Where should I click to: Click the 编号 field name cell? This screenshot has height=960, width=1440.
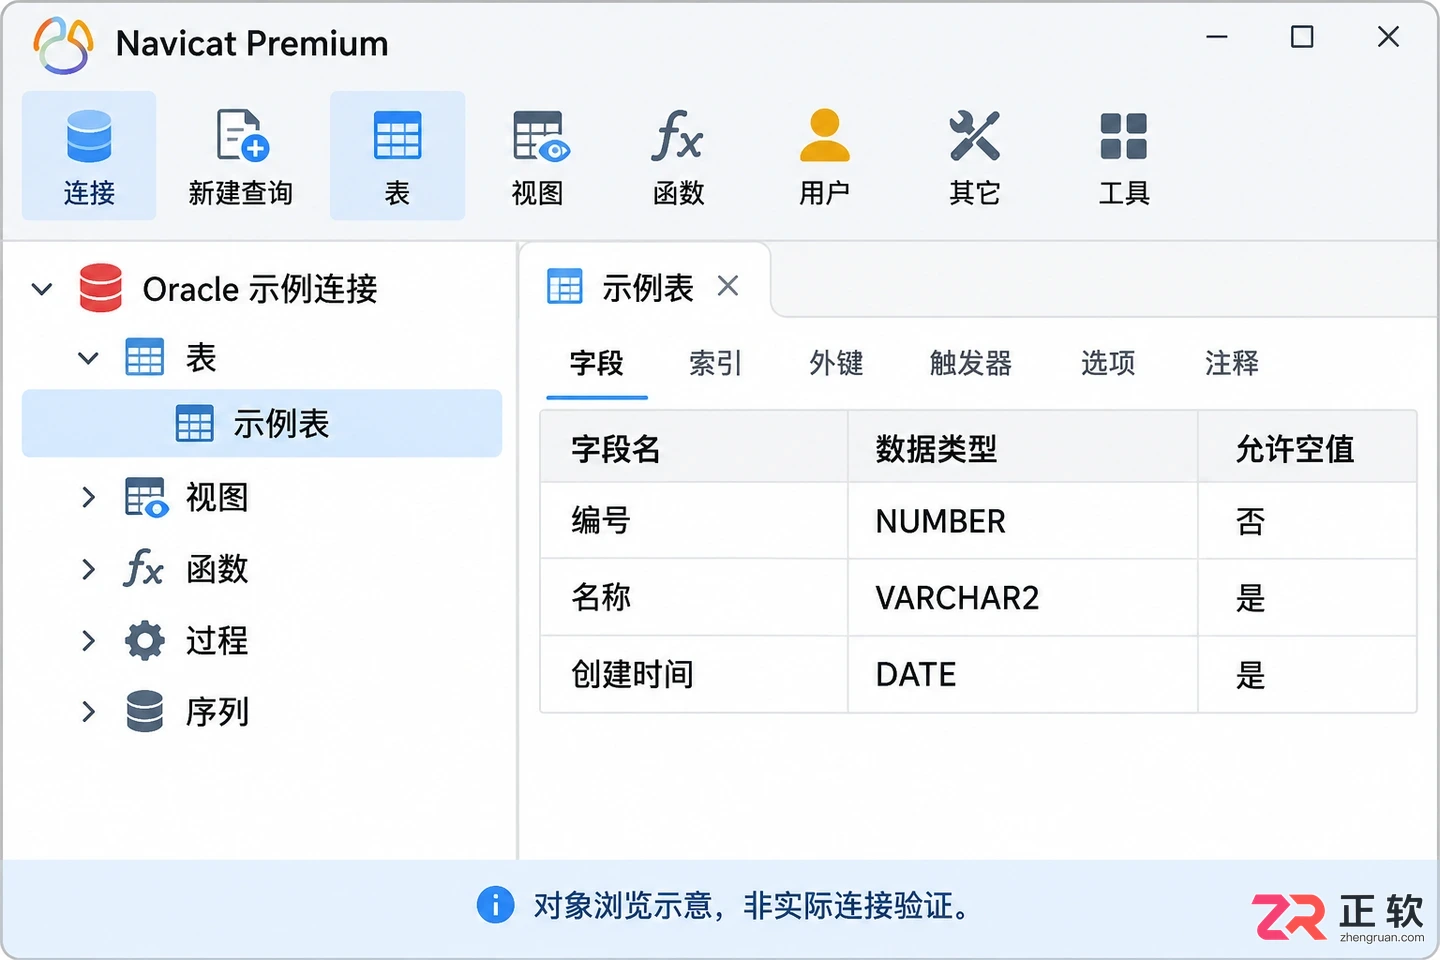694,521
